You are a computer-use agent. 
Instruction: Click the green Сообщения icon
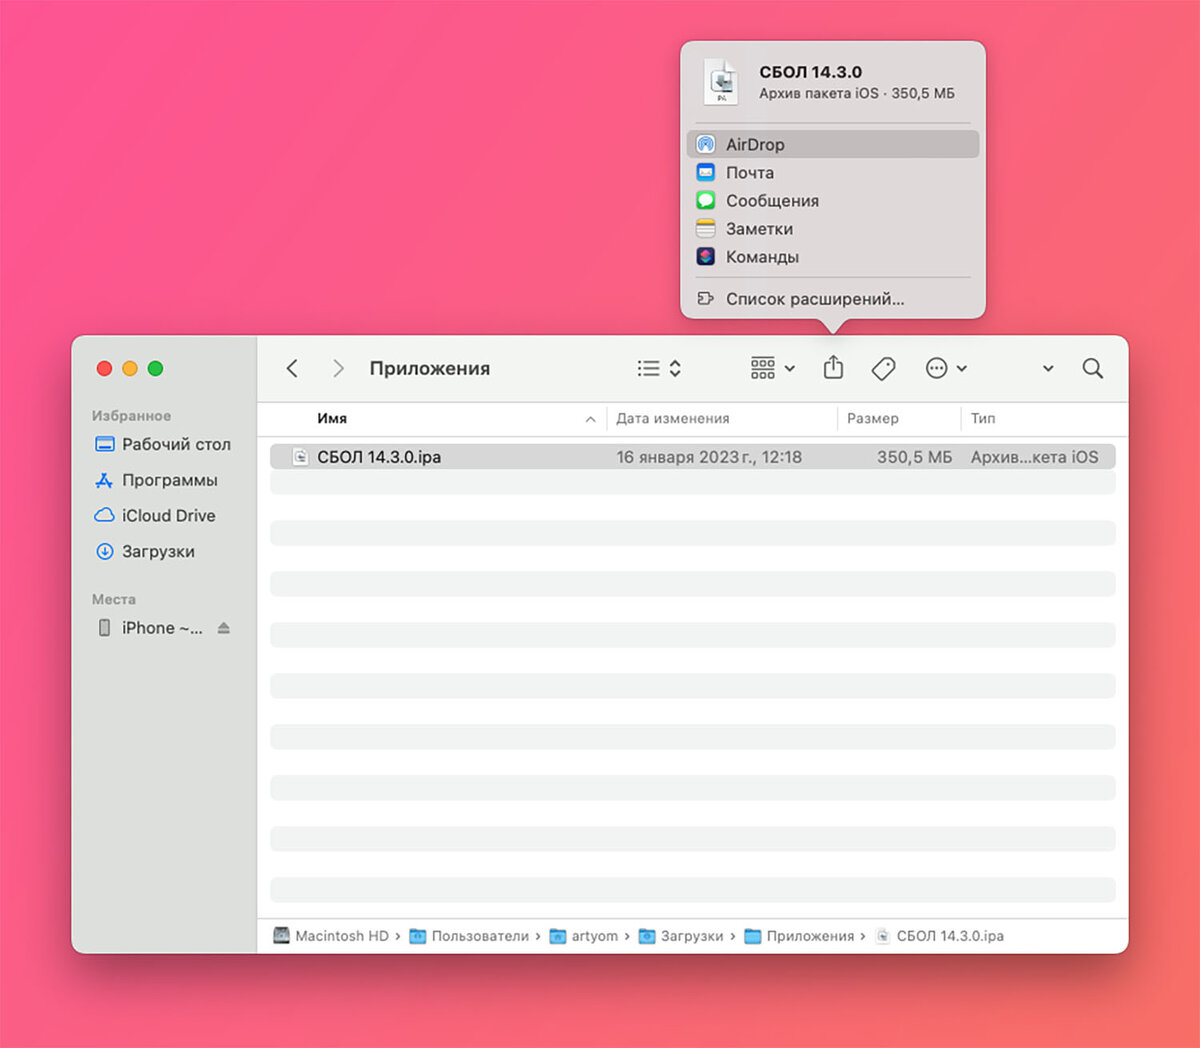[706, 200]
